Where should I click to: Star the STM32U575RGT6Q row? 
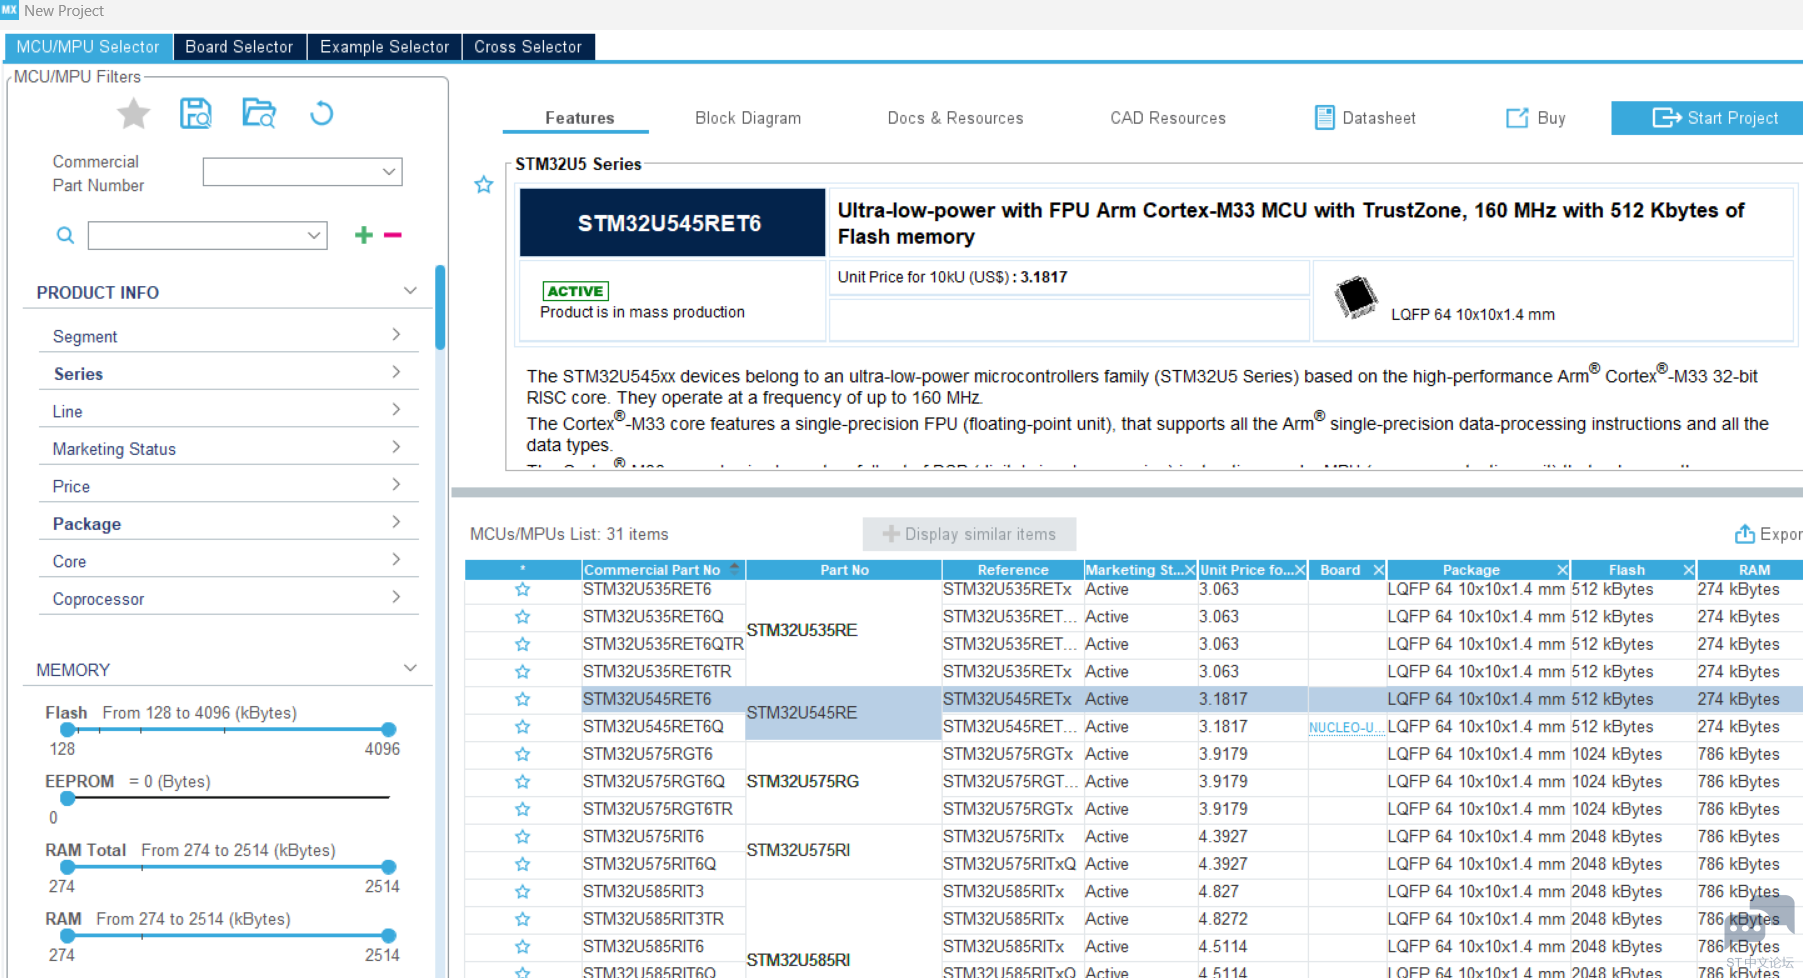pyautogui.click(x=522, y=782)
